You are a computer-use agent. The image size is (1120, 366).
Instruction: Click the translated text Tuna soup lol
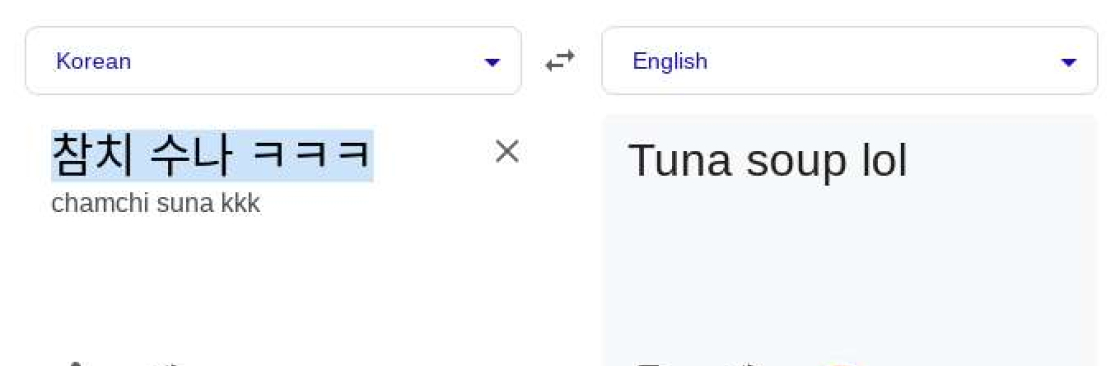click(x=768, y=160)
